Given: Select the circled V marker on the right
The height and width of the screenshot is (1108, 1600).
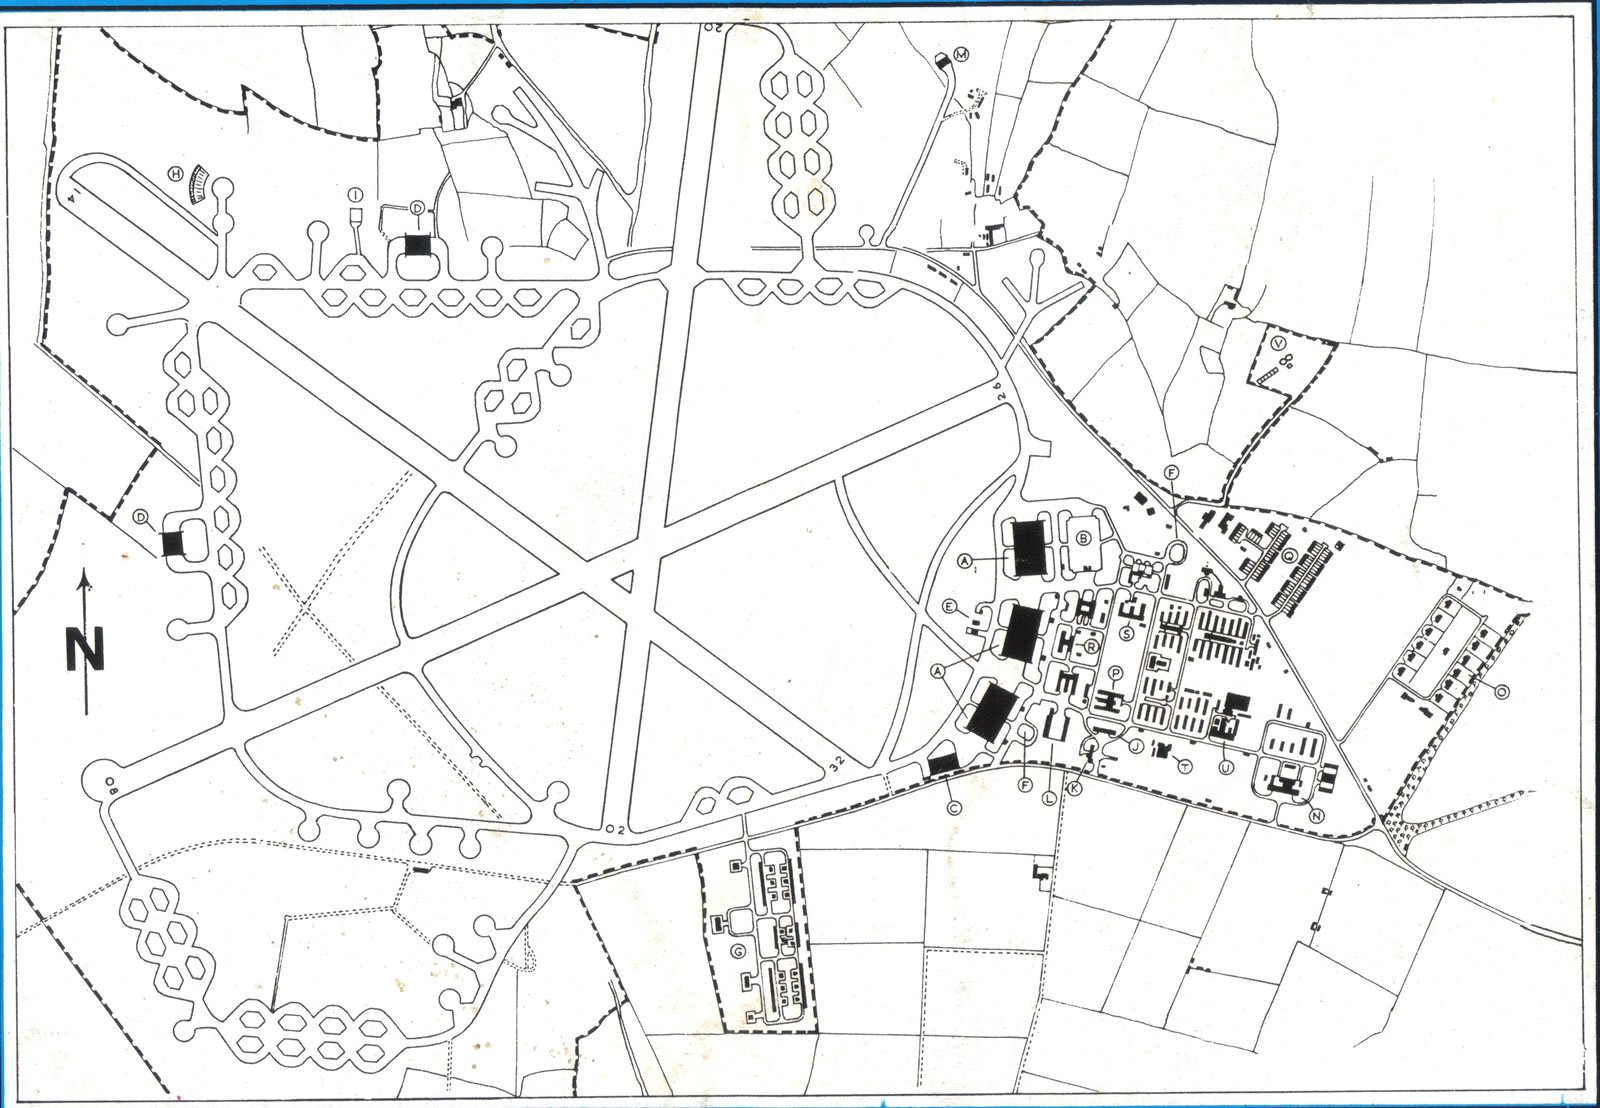Looking at the screenshot, I should pyautogui.click(x=1277, y=343).
